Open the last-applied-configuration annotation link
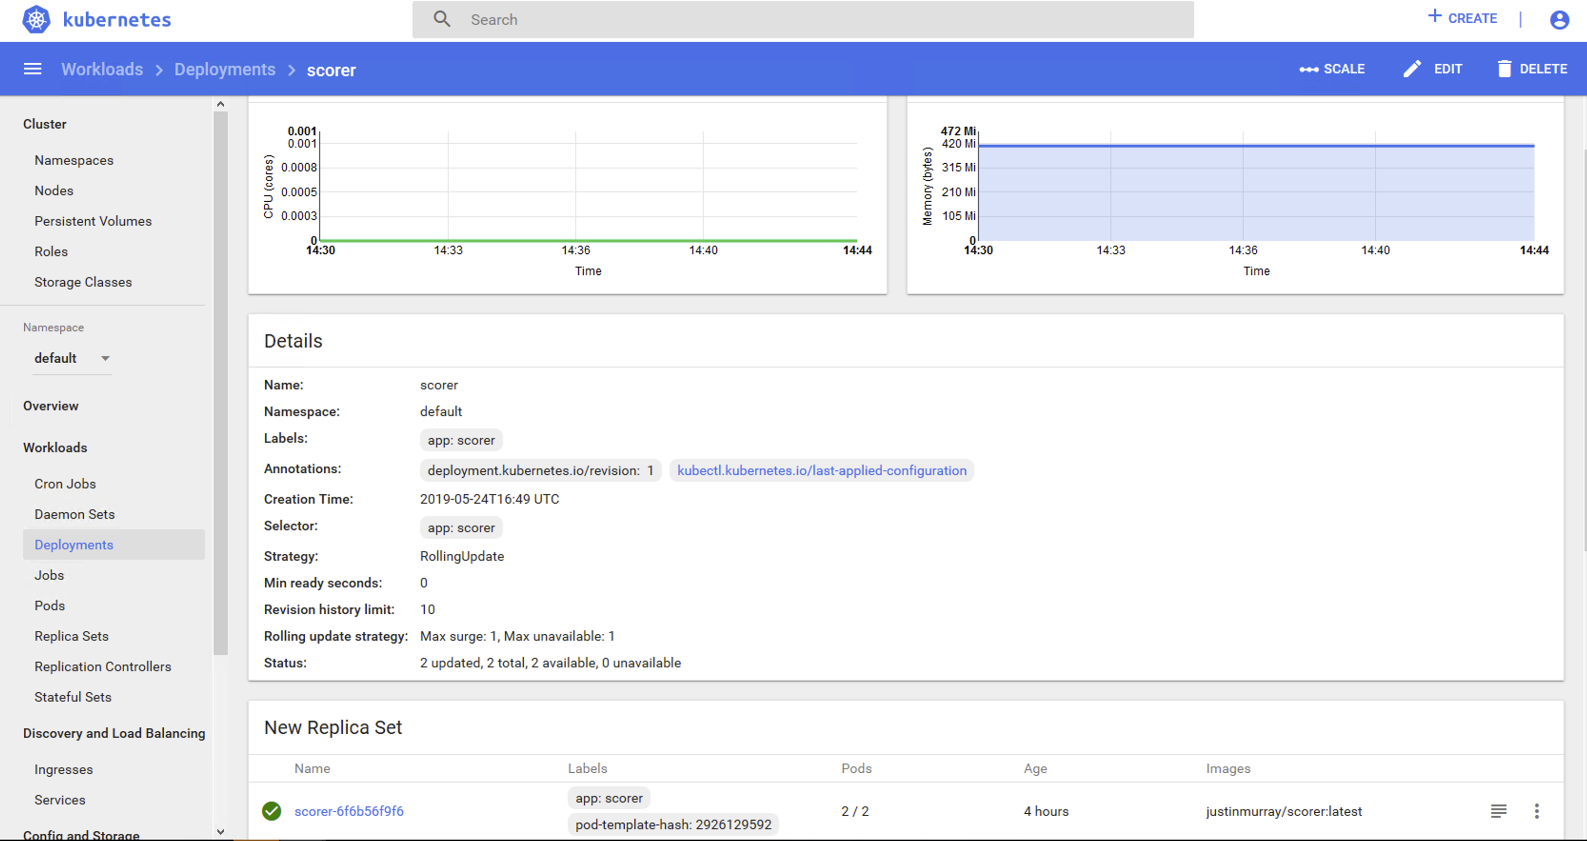This screenshot has width=1587, height=841. click(x=821, y=470)
